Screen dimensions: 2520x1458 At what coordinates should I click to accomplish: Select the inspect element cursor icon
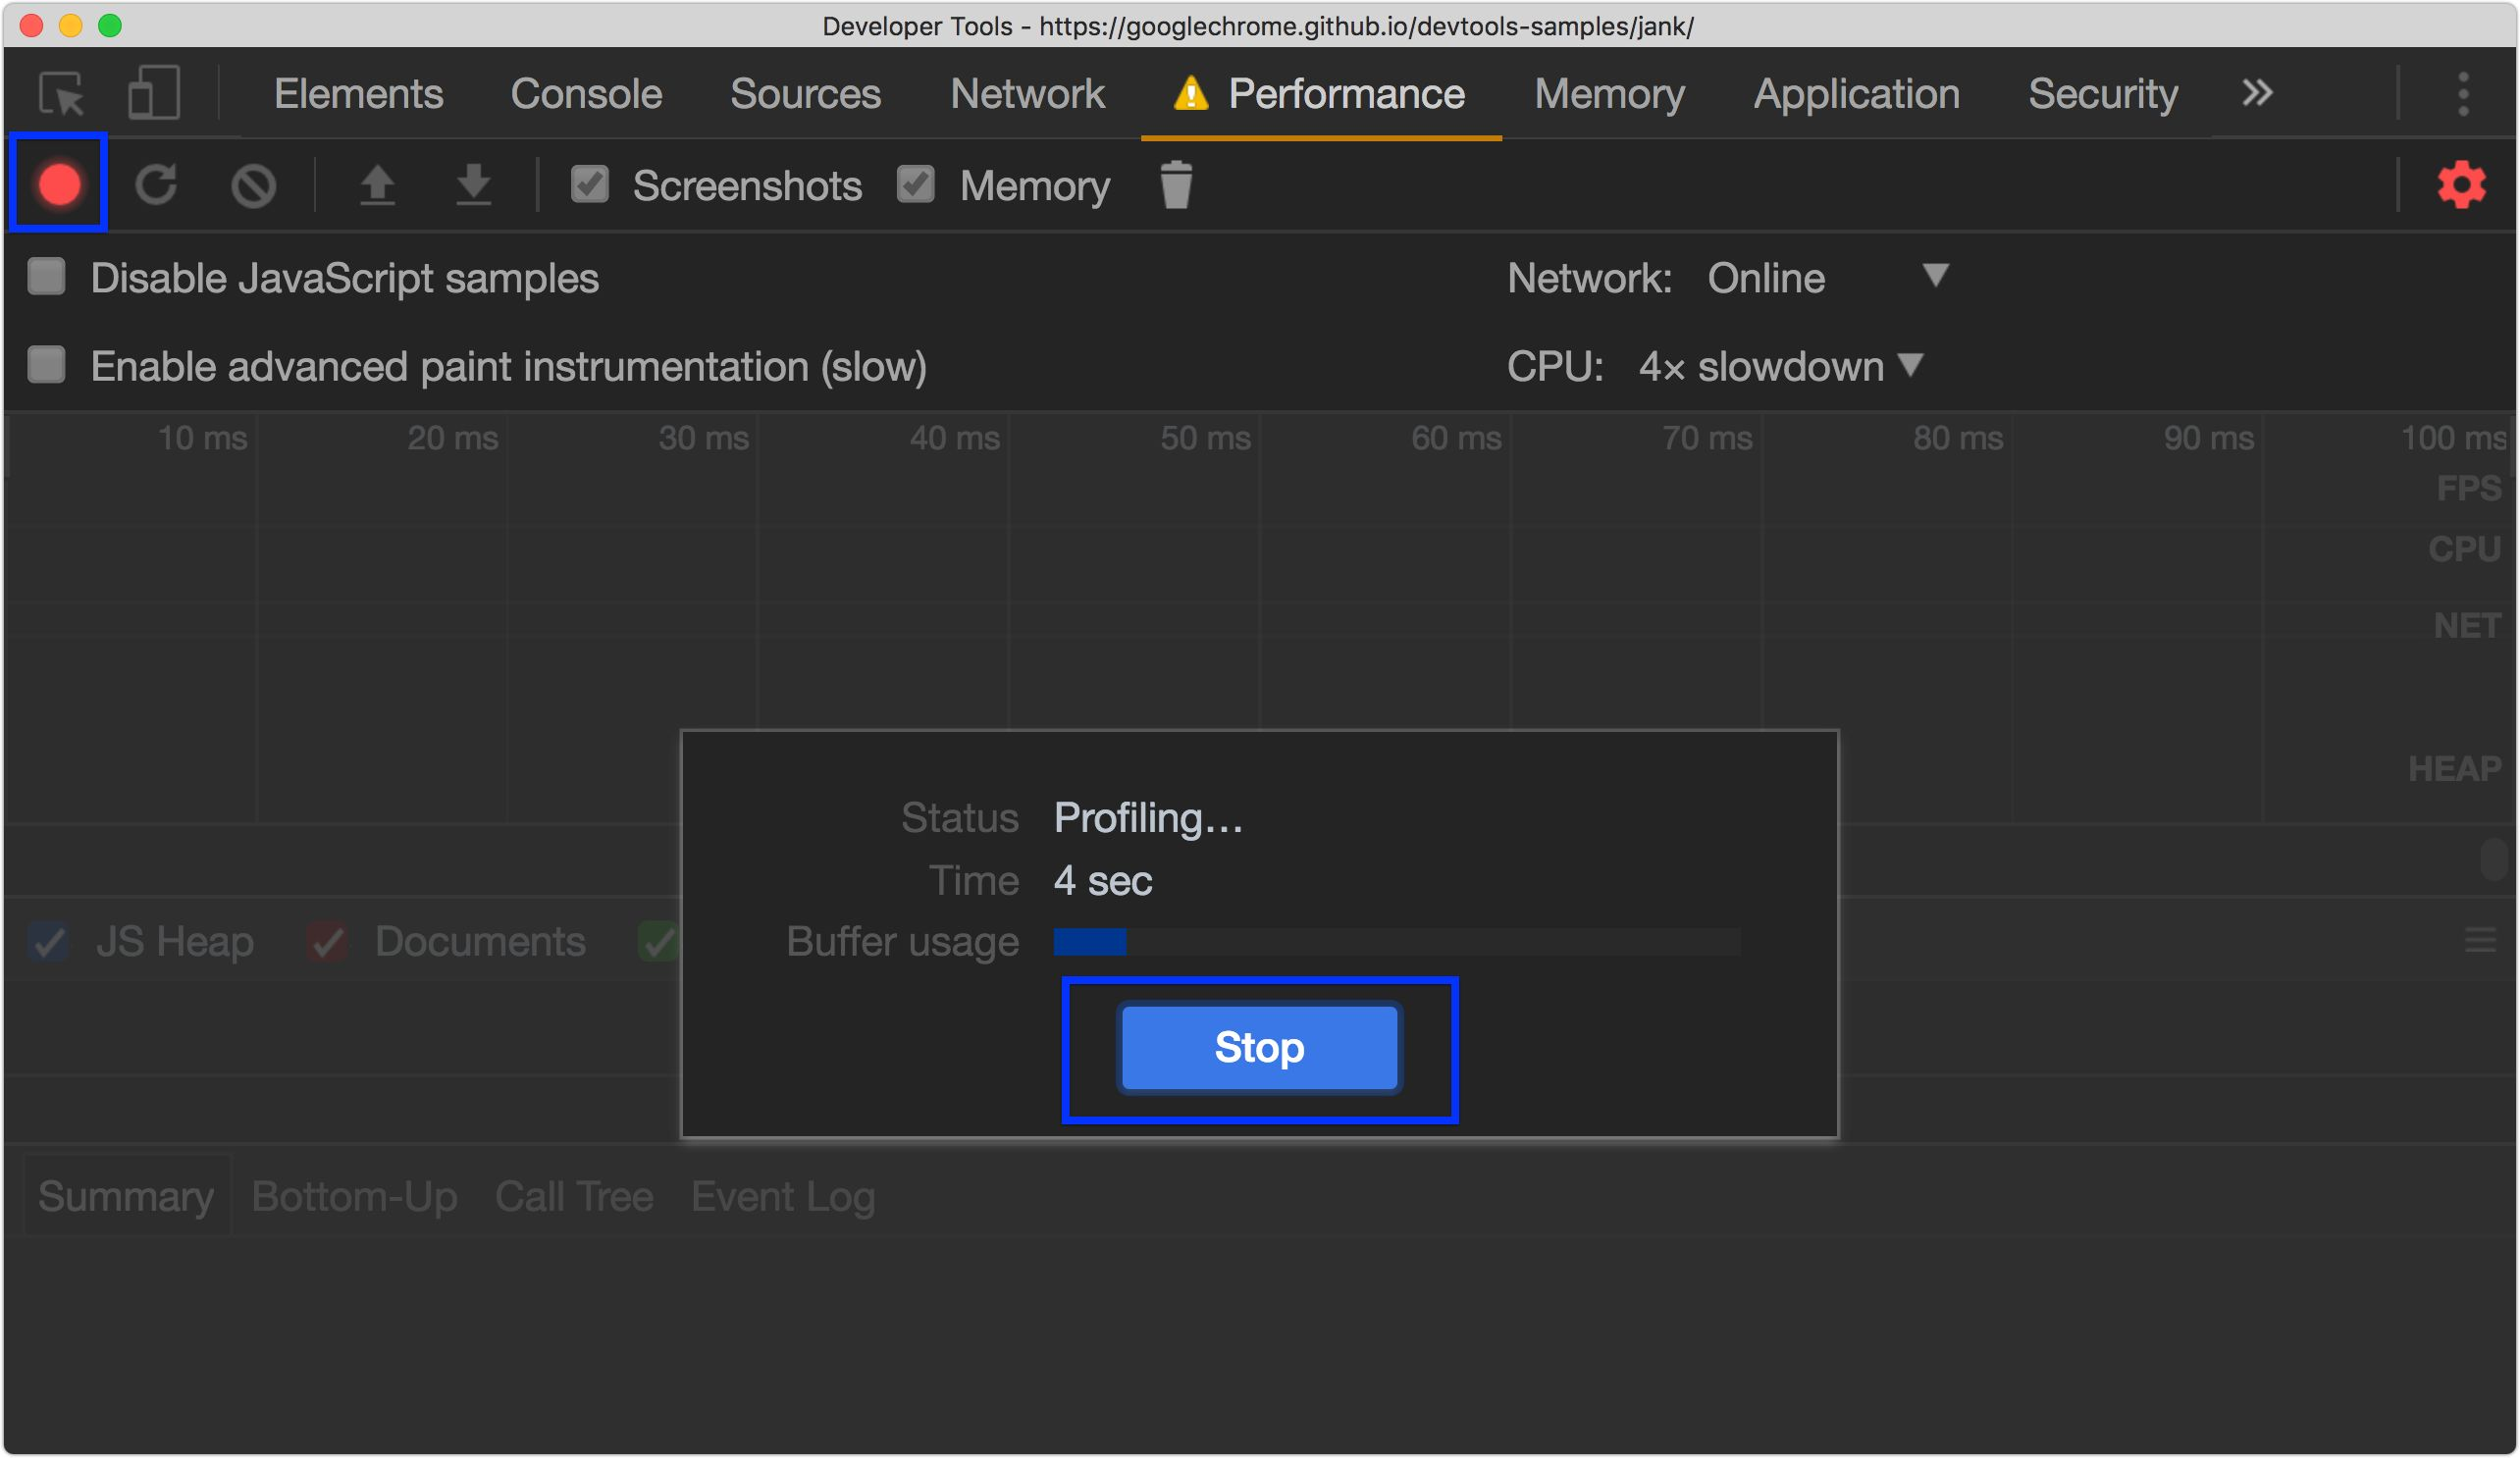pos(62,95)
